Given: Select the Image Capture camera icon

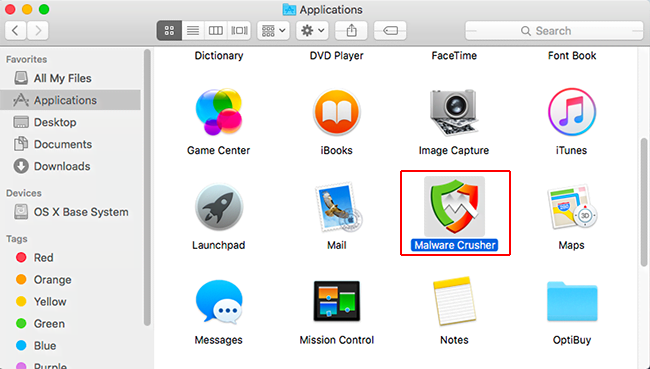Looking at the screenshot, I should 454,112.
